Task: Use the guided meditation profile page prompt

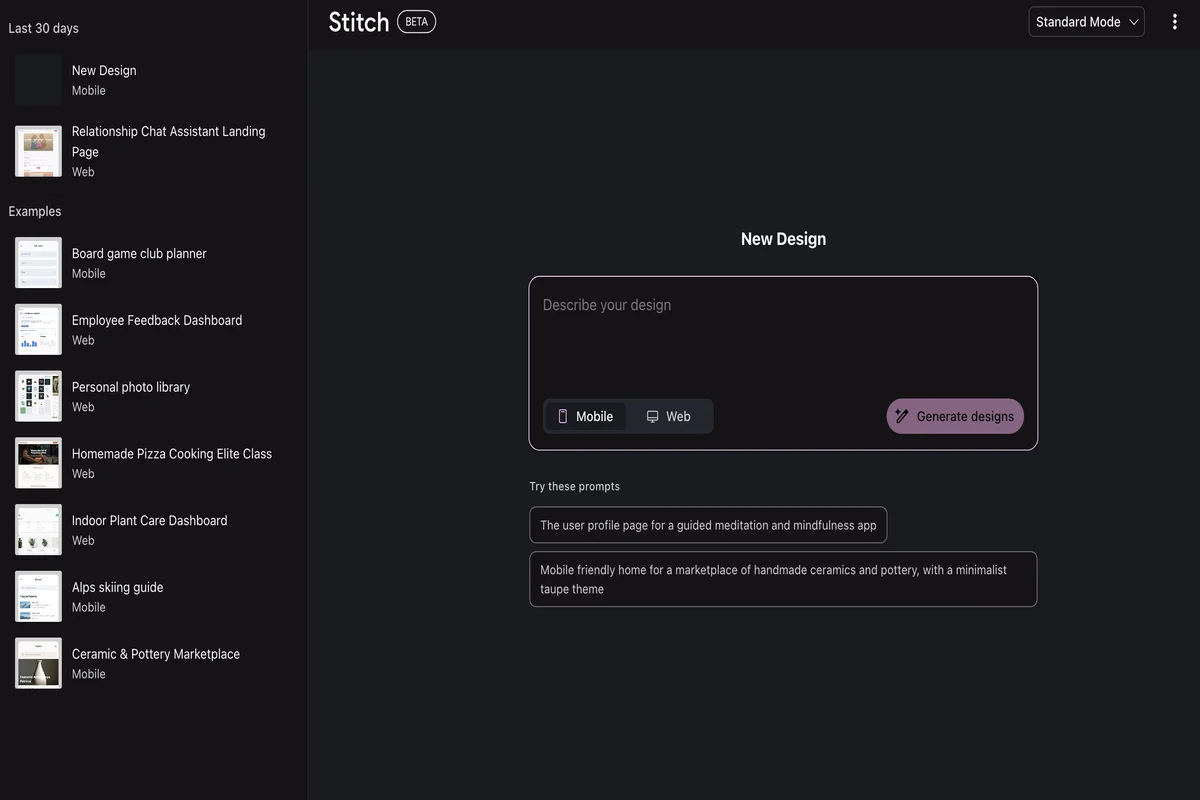Action: 708,525
